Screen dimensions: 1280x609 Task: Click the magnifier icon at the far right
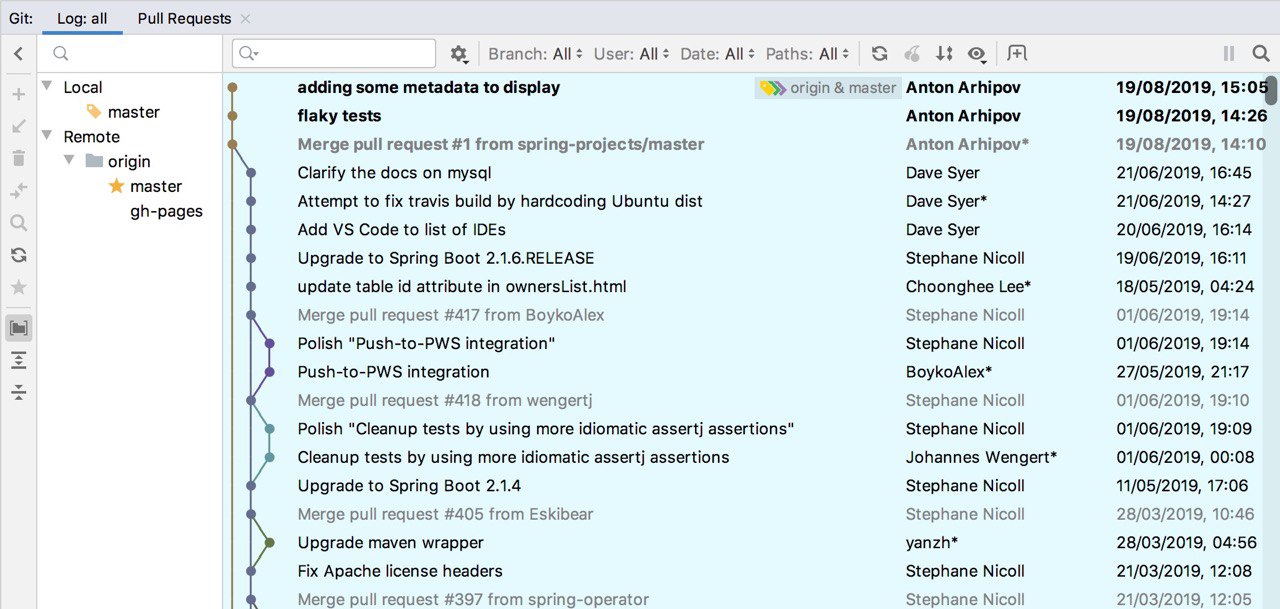click(1262, 54)
